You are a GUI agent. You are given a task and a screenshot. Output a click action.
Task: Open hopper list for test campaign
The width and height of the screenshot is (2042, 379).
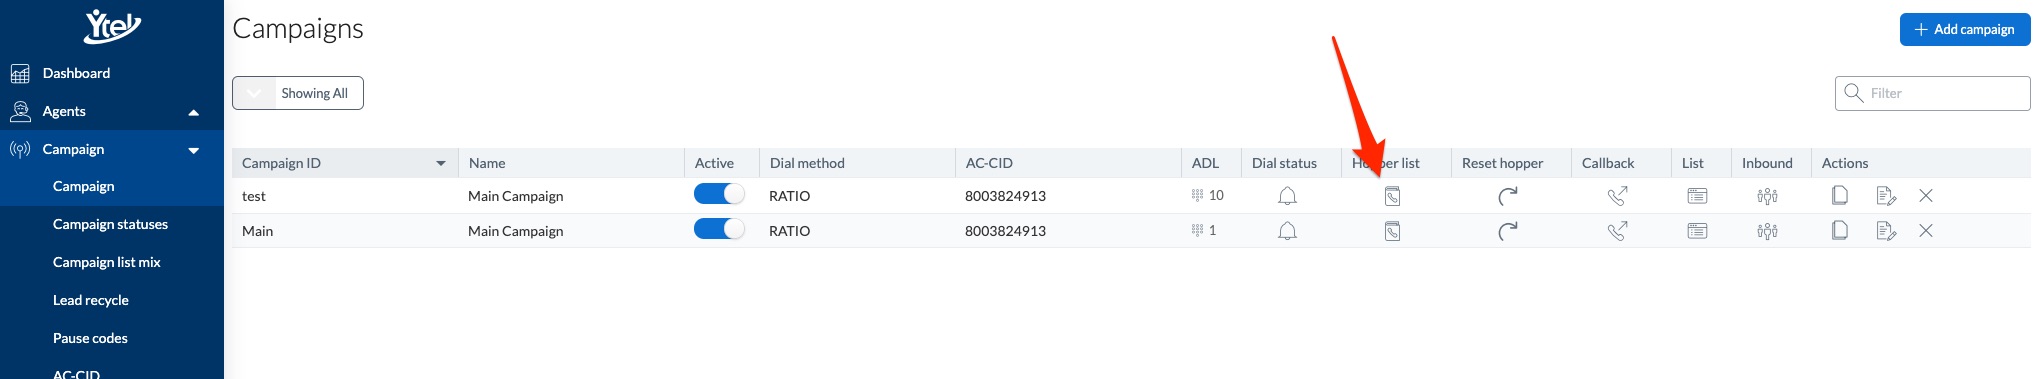[x=1392, y=196]
